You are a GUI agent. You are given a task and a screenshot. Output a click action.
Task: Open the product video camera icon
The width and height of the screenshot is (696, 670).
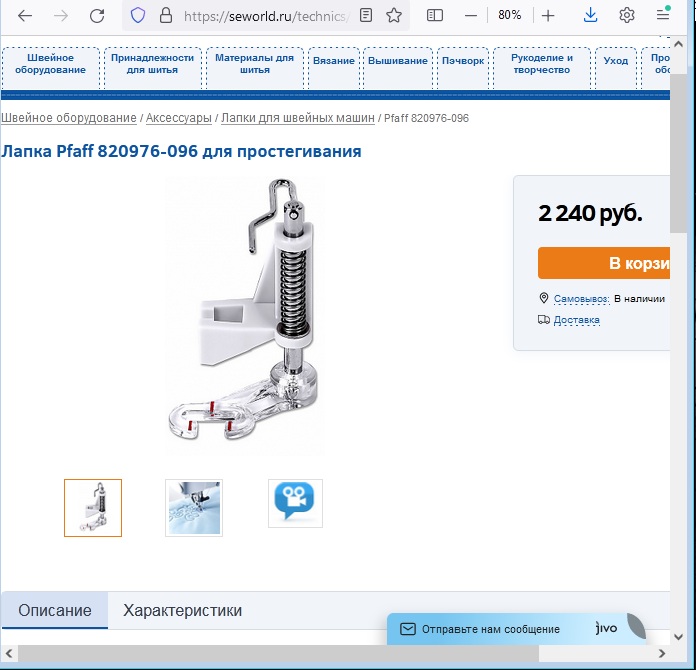pyautogui.click(x=295, y=503)
